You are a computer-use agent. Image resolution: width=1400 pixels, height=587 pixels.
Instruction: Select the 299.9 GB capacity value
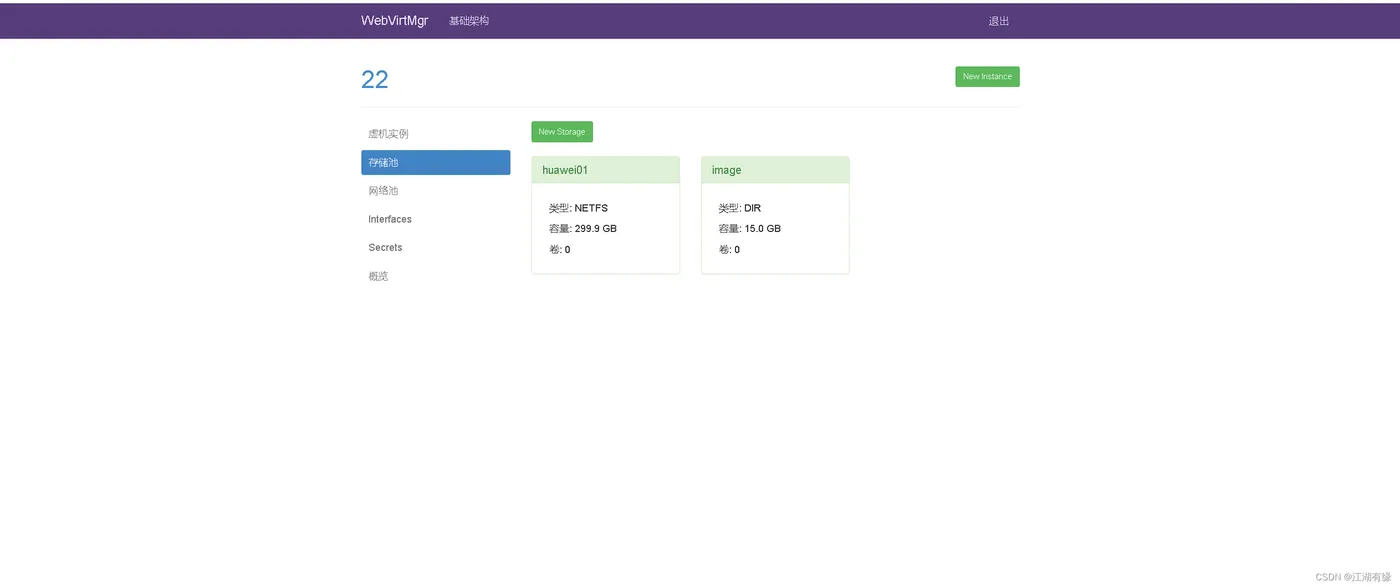[x=596, y=229]
